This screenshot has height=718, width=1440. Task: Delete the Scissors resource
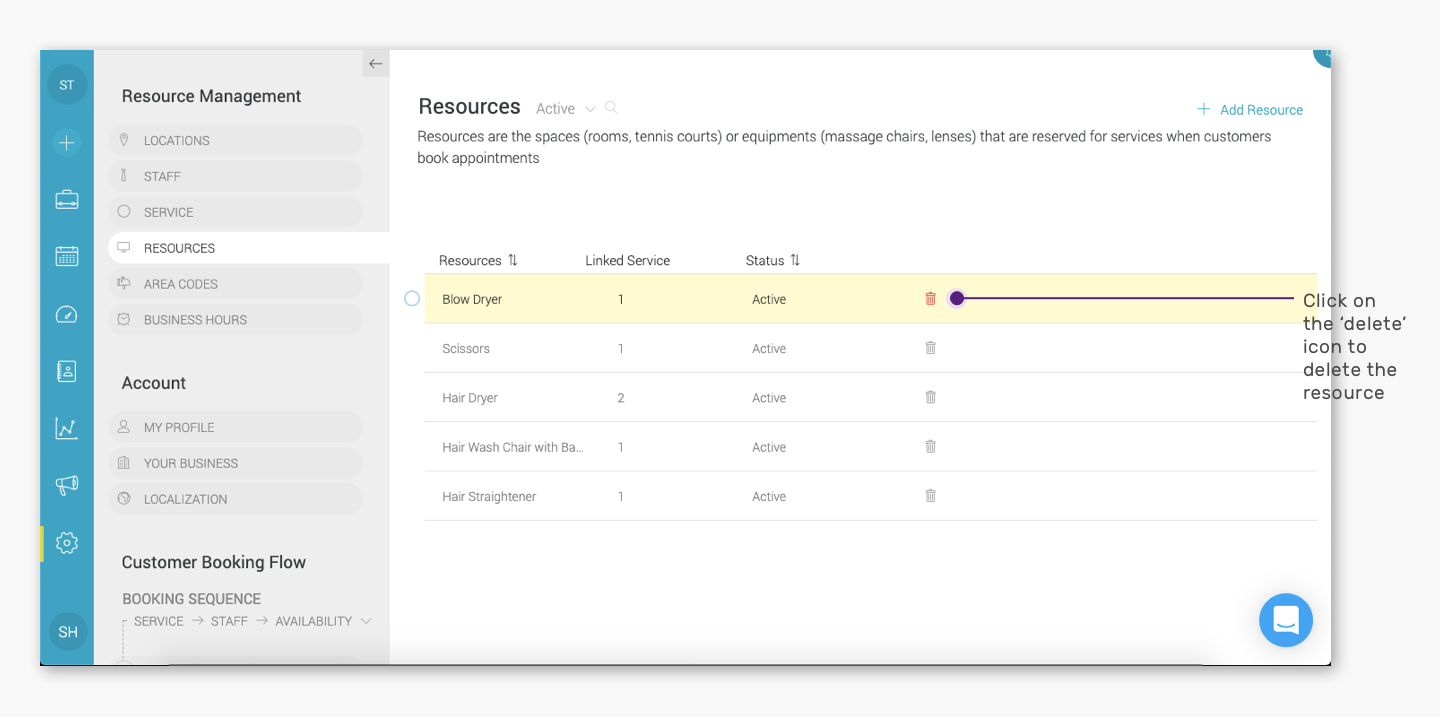930,348
